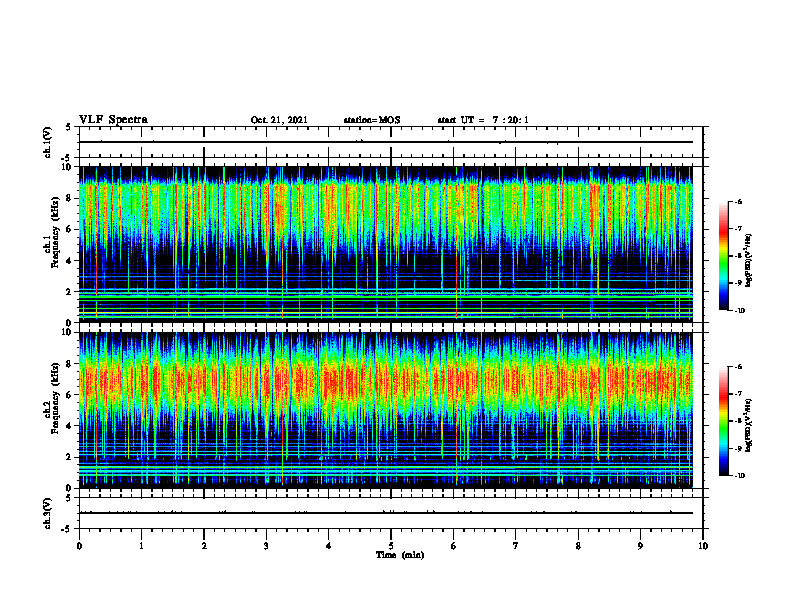The image size is (792, 612).
Task: Click the "station=MOS" label
Action: [372, 120]
